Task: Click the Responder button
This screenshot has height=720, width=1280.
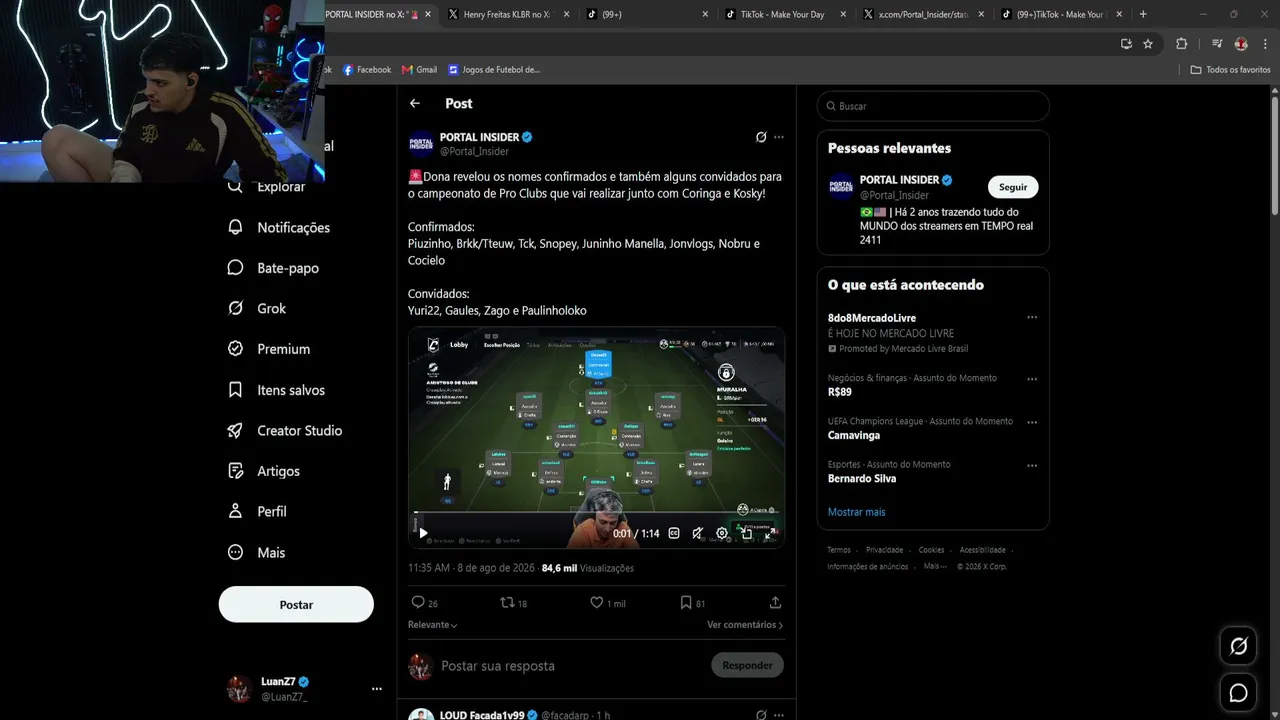Action: 747,665
